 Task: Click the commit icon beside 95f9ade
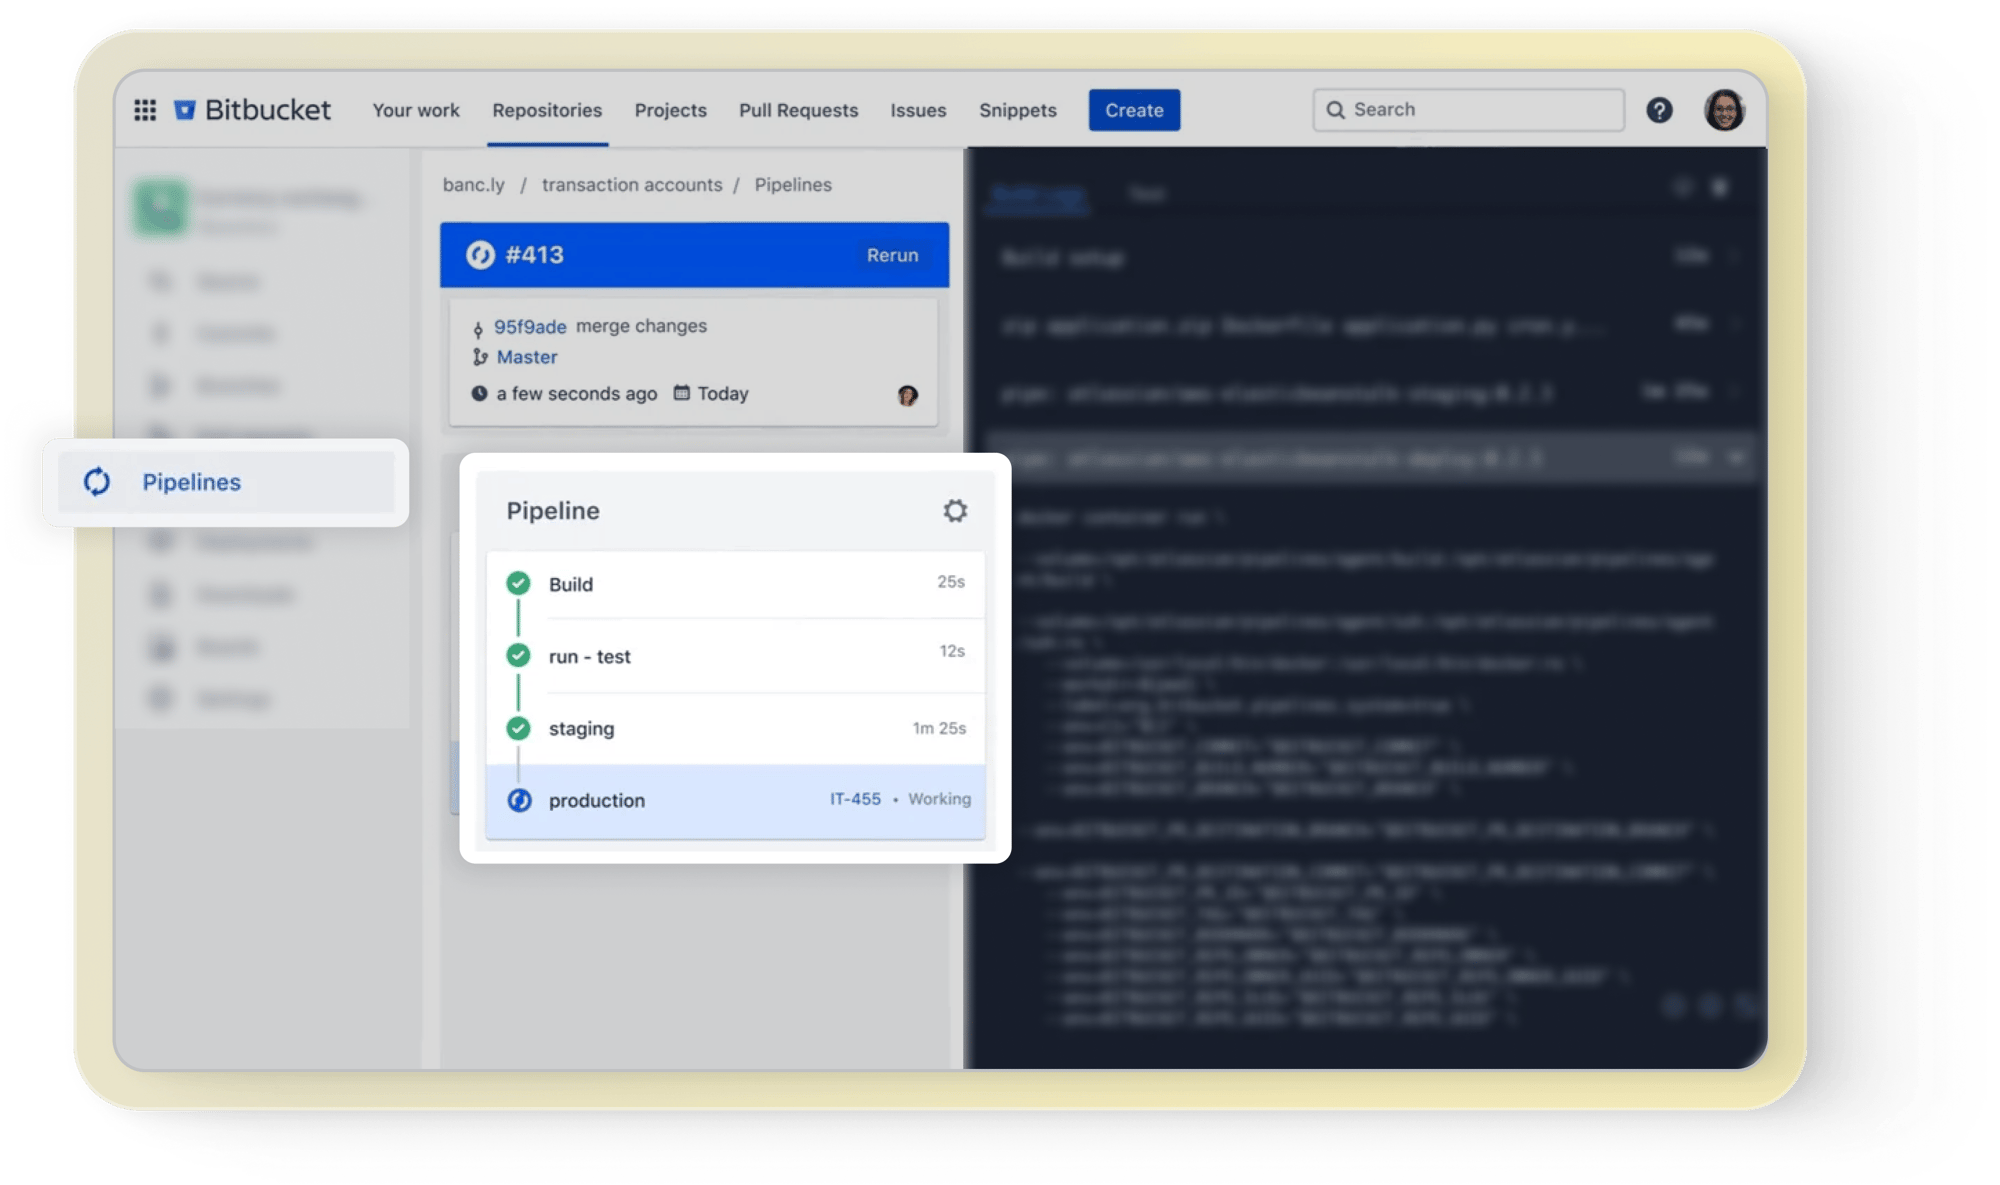point(478,328)
